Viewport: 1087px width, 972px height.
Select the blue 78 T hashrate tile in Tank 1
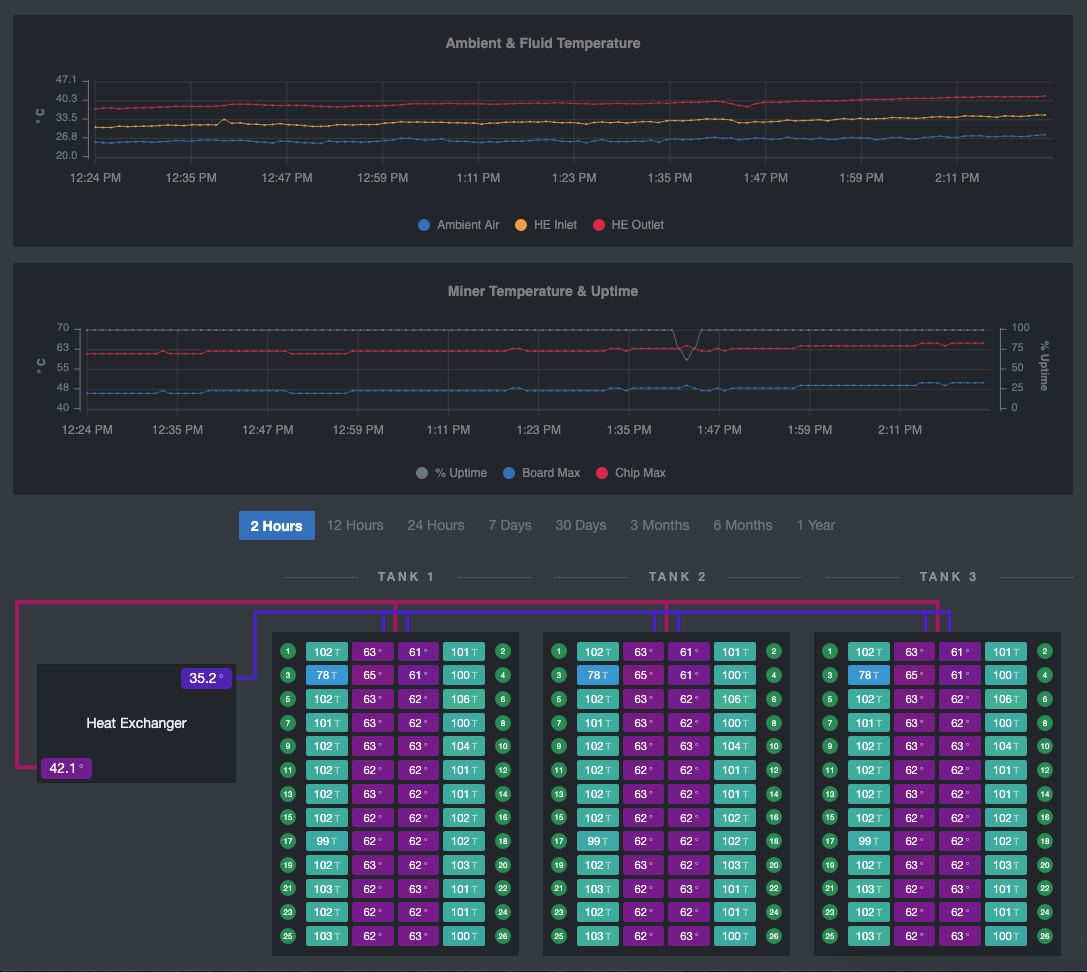coord(326,675)
